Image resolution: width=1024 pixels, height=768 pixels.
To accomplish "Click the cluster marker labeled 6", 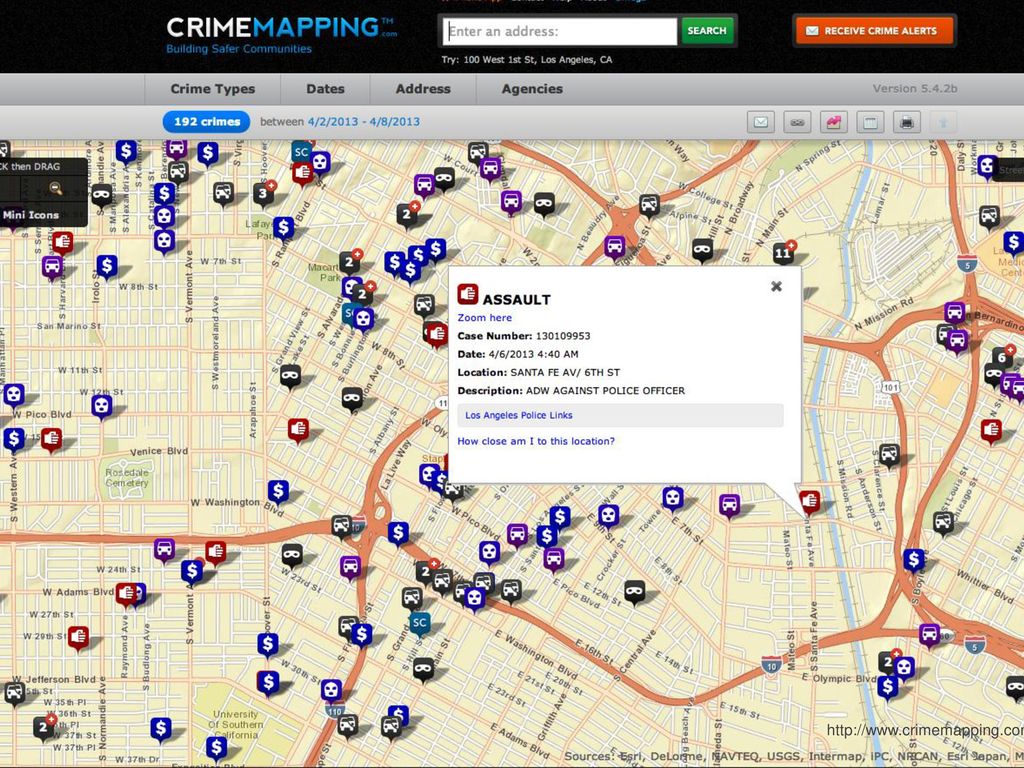I will [1002, 357].
